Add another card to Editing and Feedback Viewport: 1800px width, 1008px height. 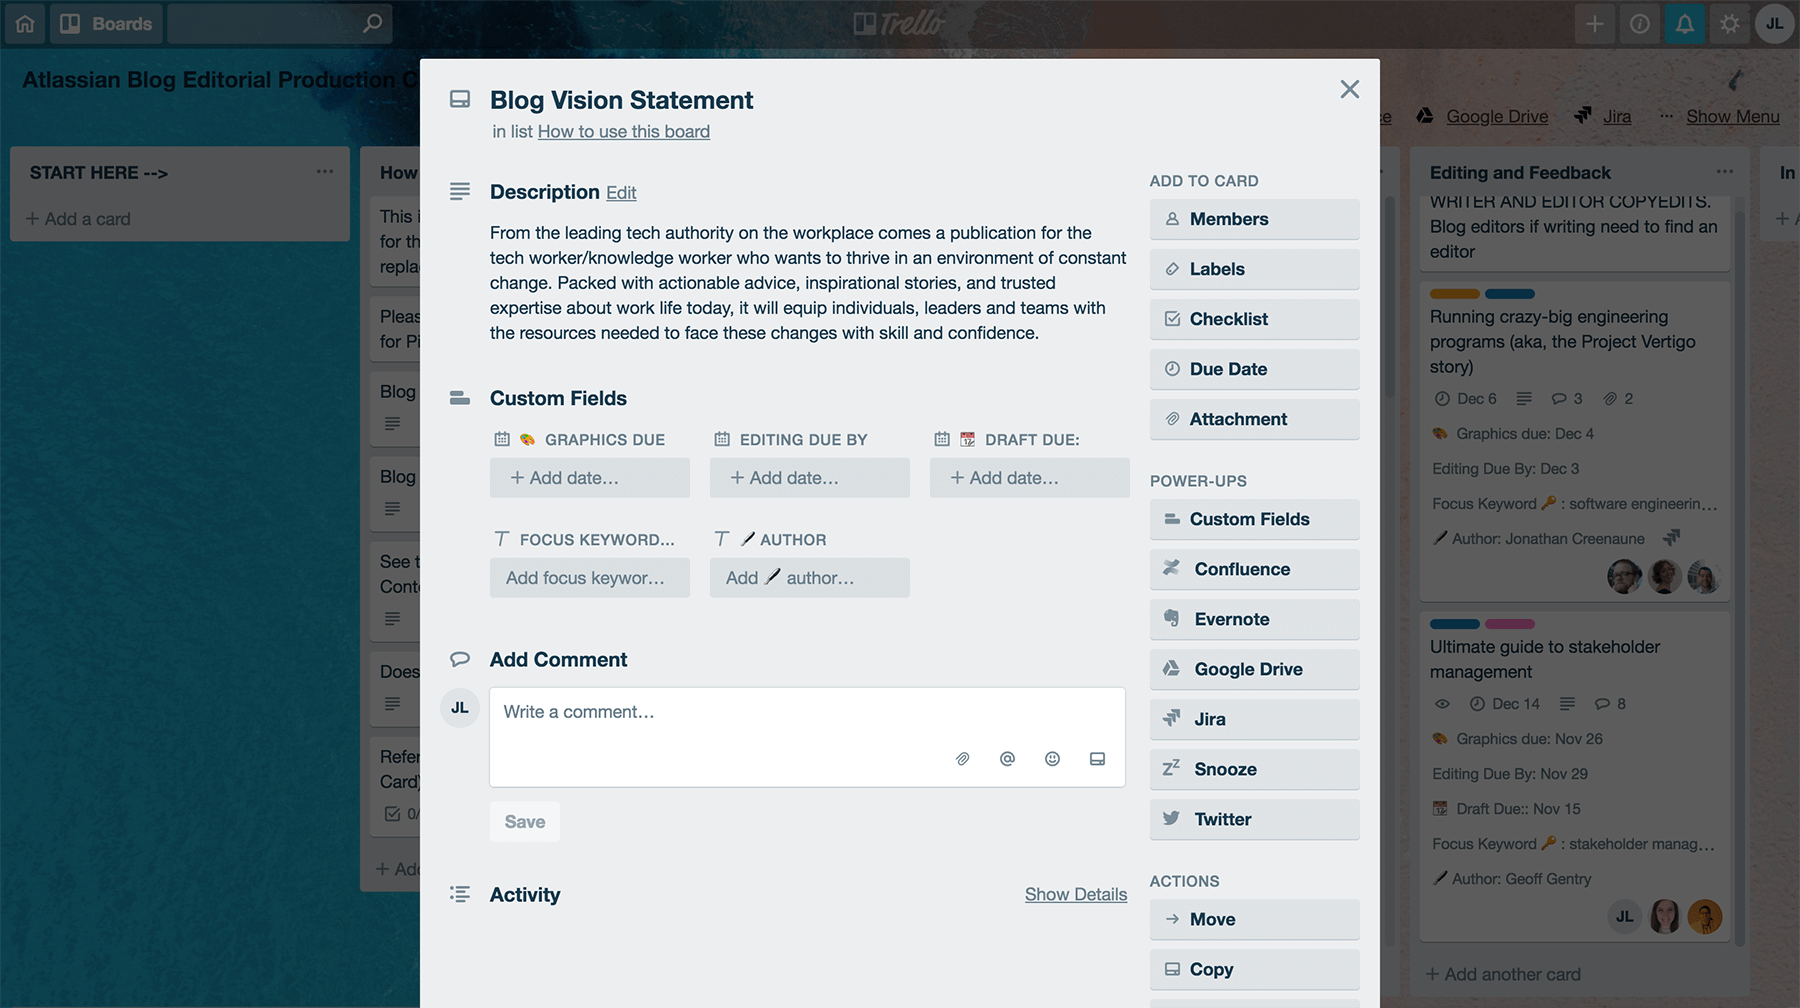[x=1504, y=974]
